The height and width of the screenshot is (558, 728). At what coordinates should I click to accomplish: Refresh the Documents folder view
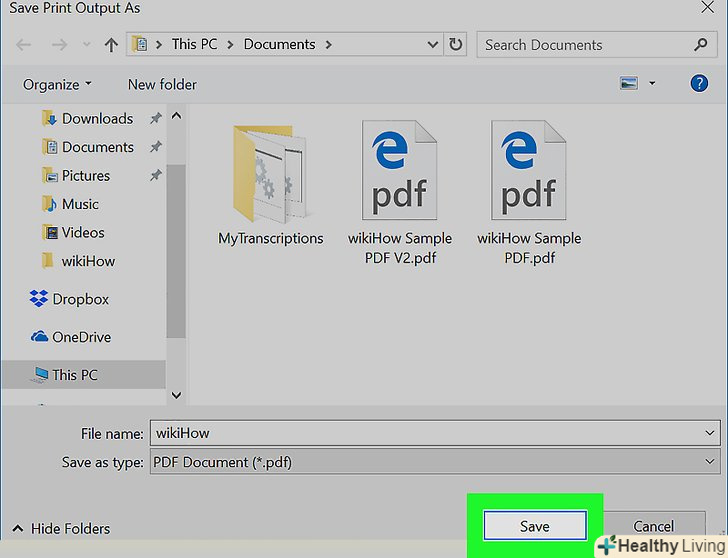455,45
